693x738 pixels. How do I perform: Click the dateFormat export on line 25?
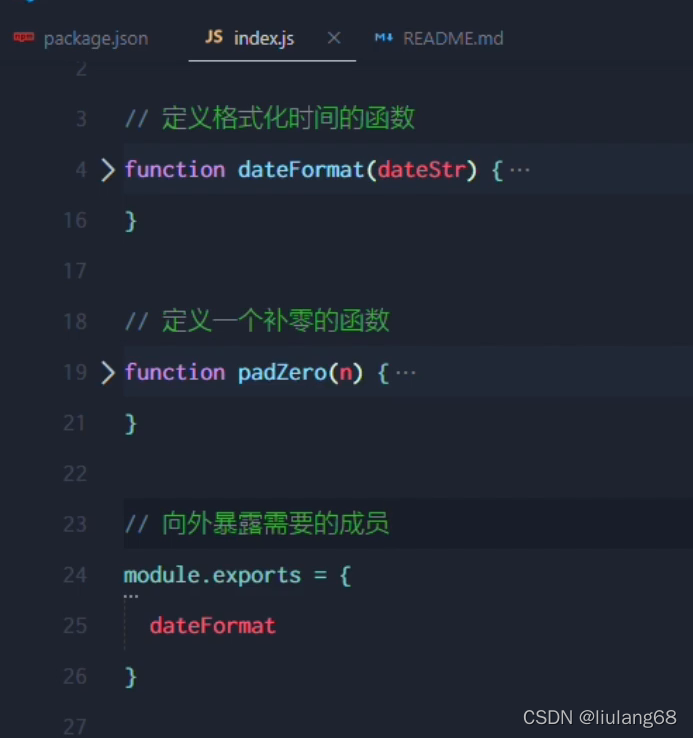coord(213,626)
